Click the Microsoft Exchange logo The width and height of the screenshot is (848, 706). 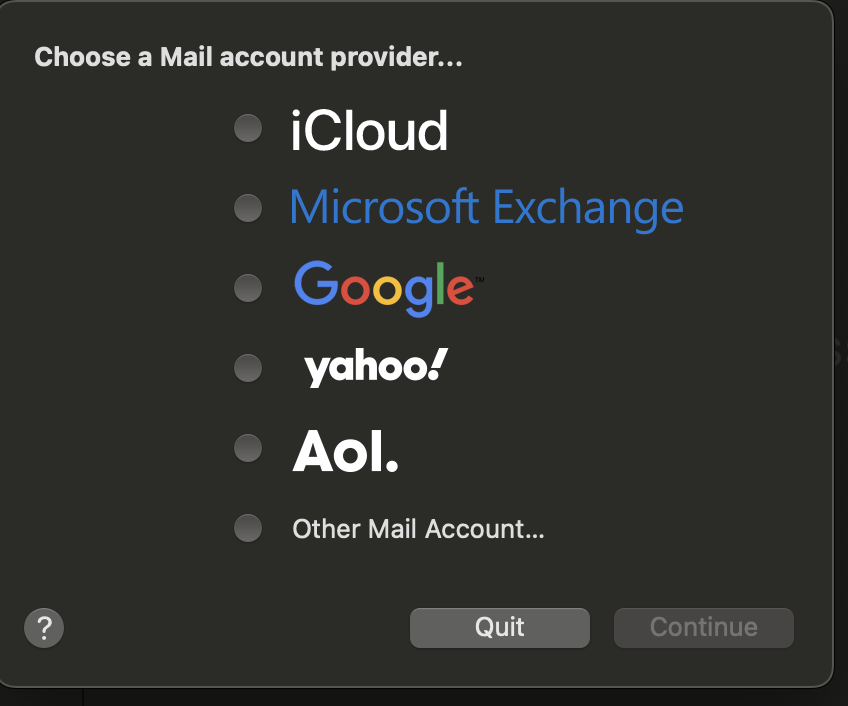(486, 208)
